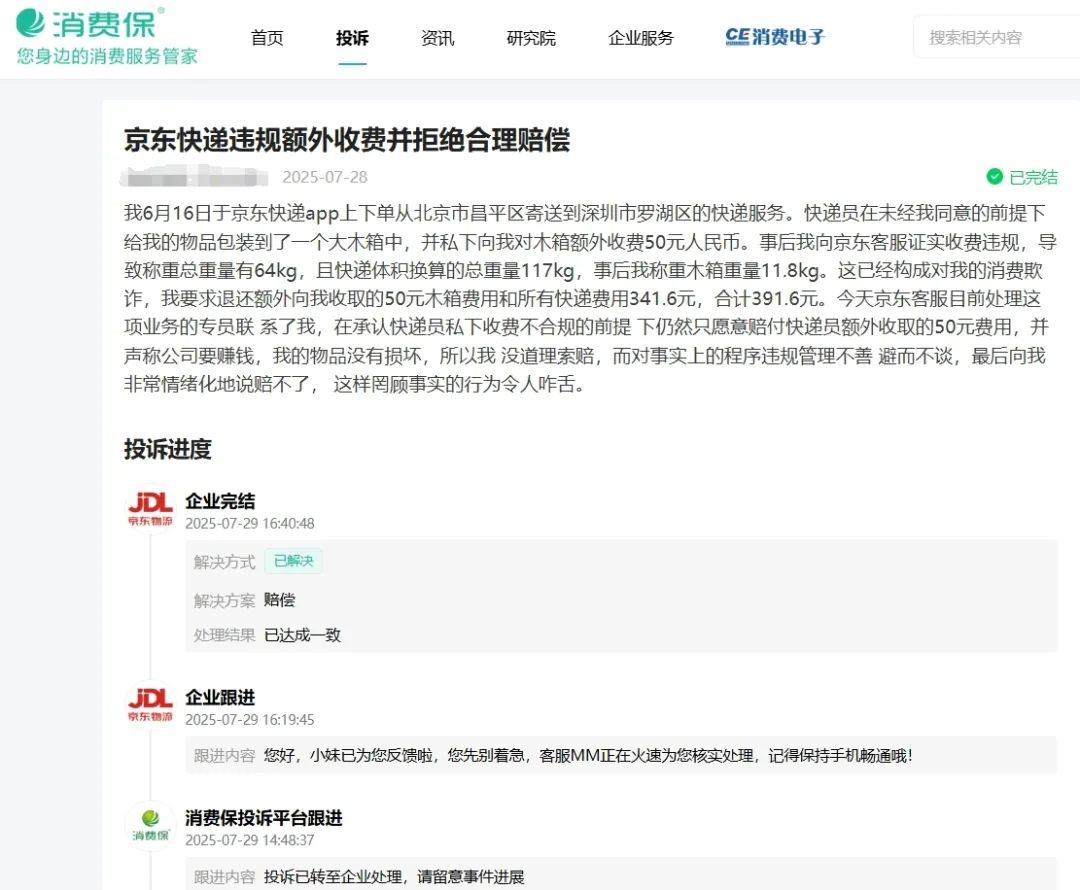Click the timestamp 2025-07-29 16:40:48
Screen dimensions: 1080x890
click(x=250, y=524)
